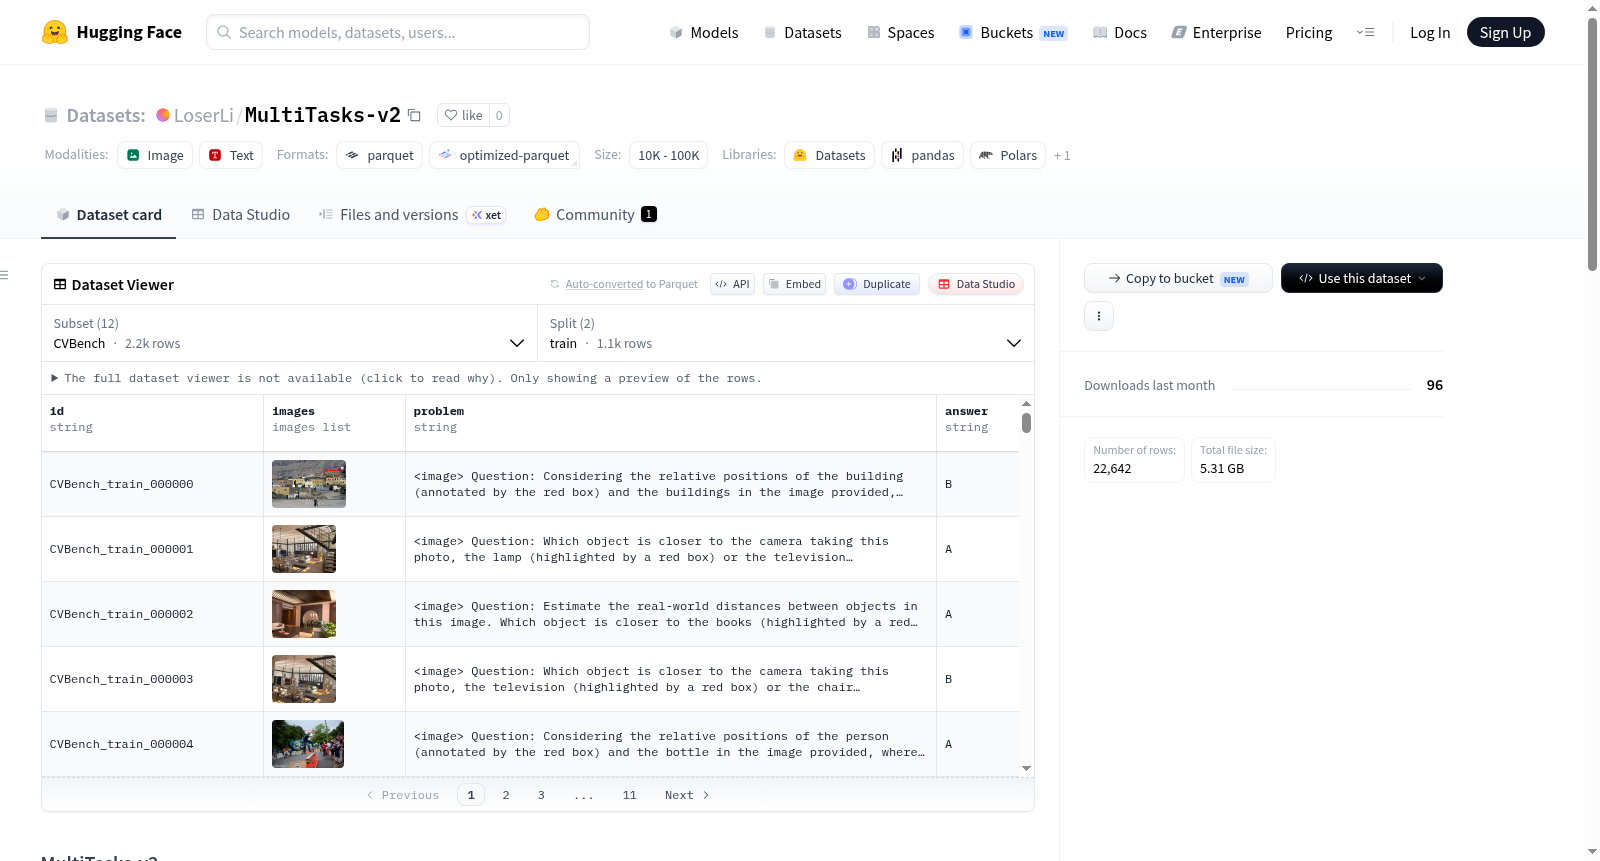Expand the Subset CVBench dropdown

click(289, 333)
